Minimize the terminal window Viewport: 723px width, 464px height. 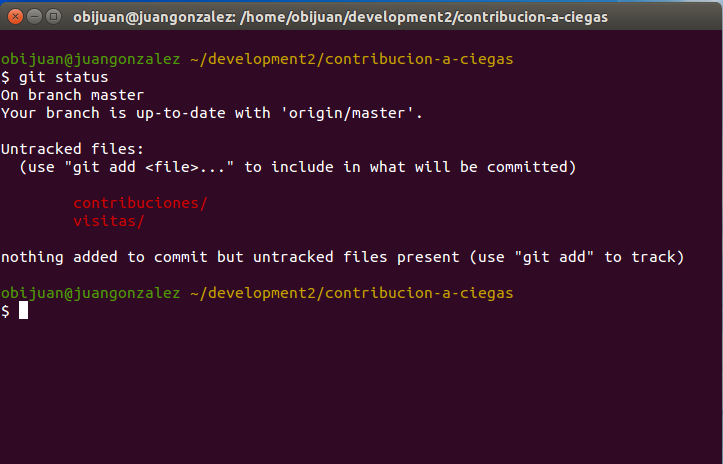click(x=33, y=16)
